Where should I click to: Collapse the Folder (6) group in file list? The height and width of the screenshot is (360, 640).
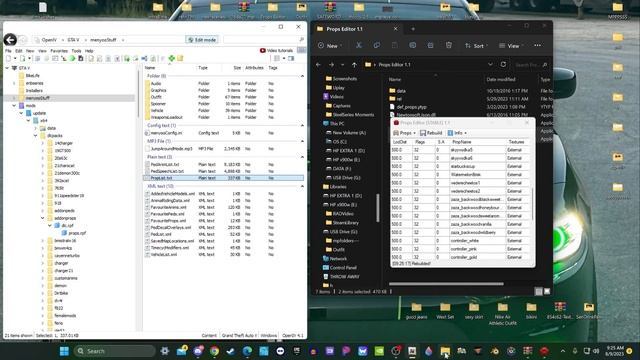302,76
